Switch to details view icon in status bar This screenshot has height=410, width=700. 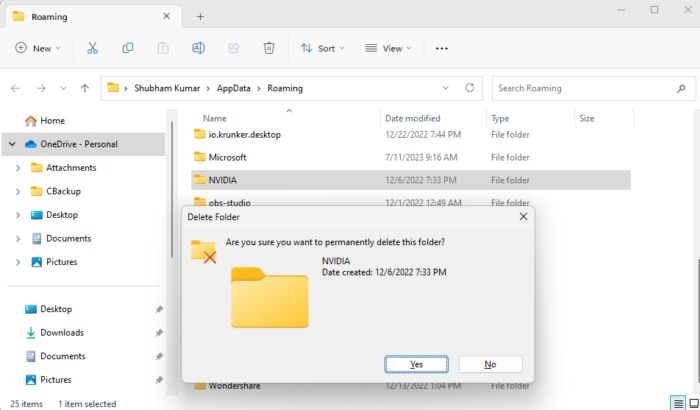[x=678, y=403]
